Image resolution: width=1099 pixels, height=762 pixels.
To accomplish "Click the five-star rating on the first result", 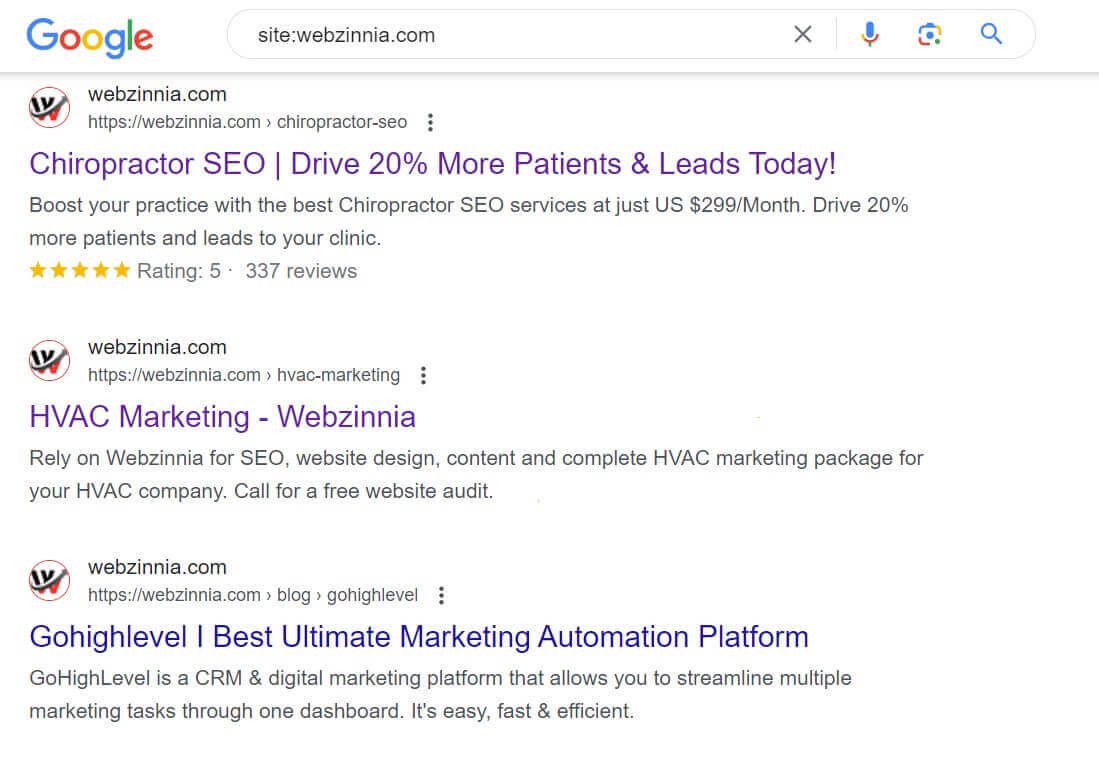I will [79, 270].
